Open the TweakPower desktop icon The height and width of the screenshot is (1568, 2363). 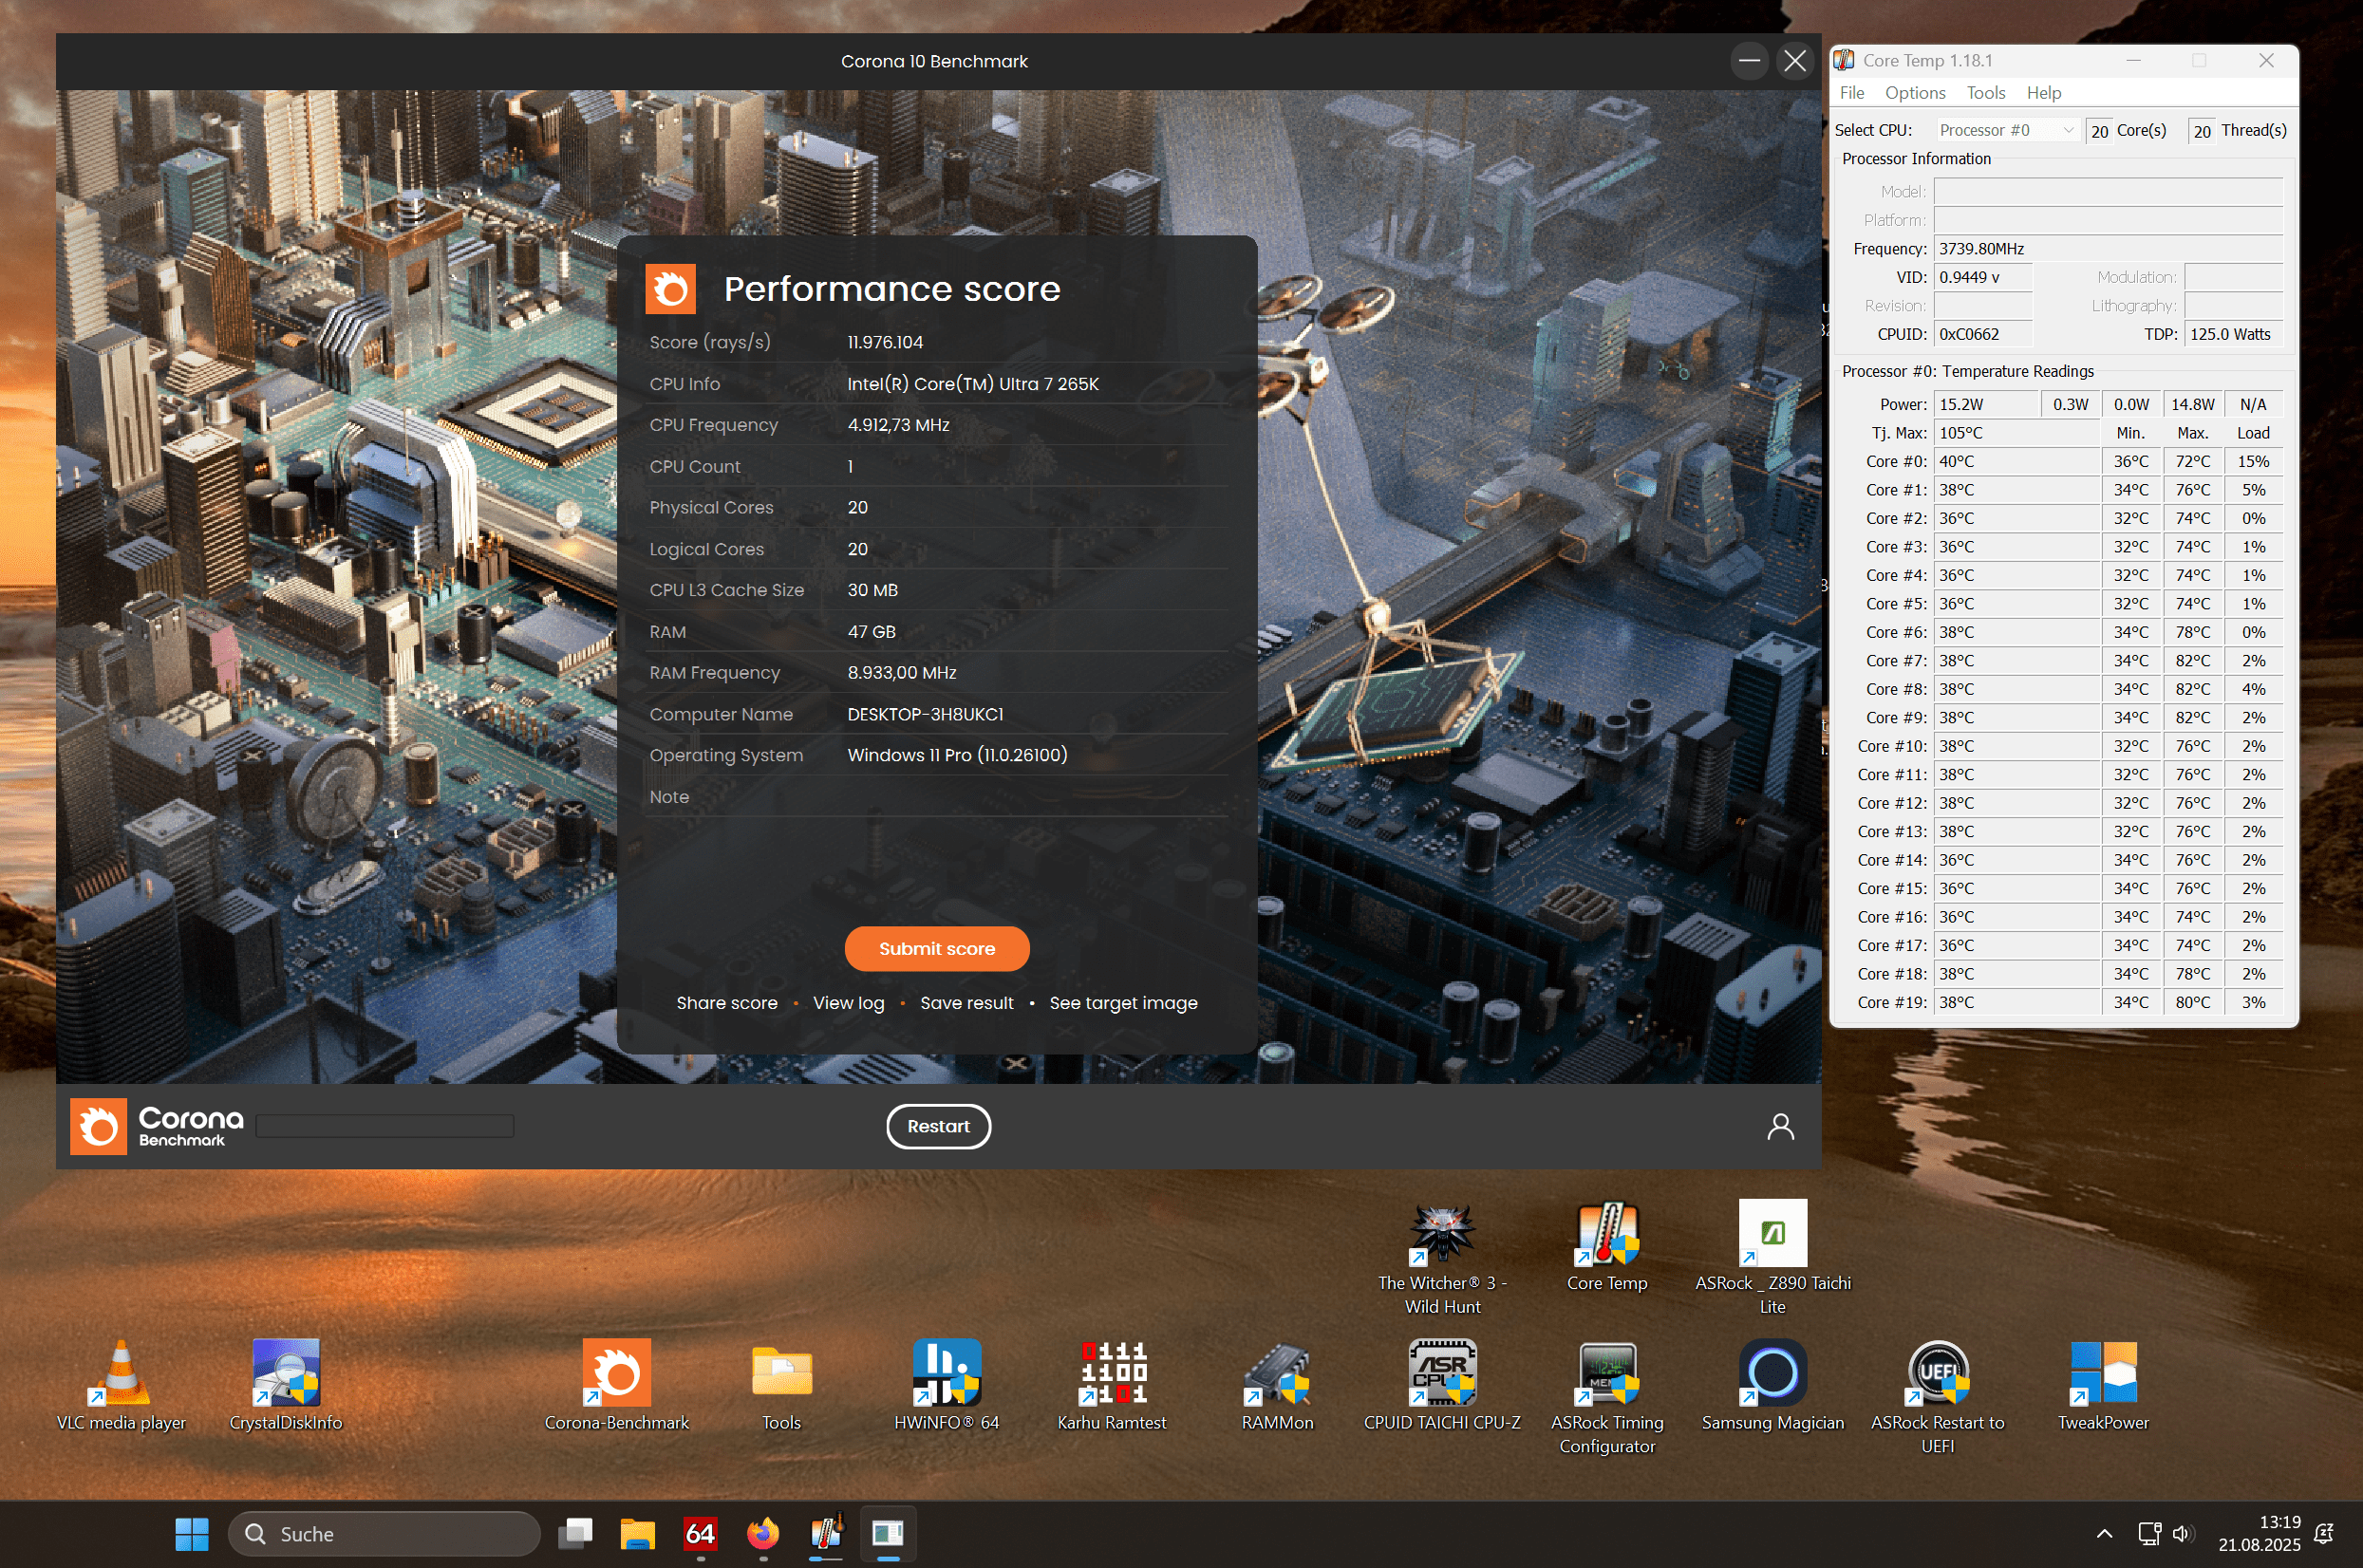coord(2103,1374)
